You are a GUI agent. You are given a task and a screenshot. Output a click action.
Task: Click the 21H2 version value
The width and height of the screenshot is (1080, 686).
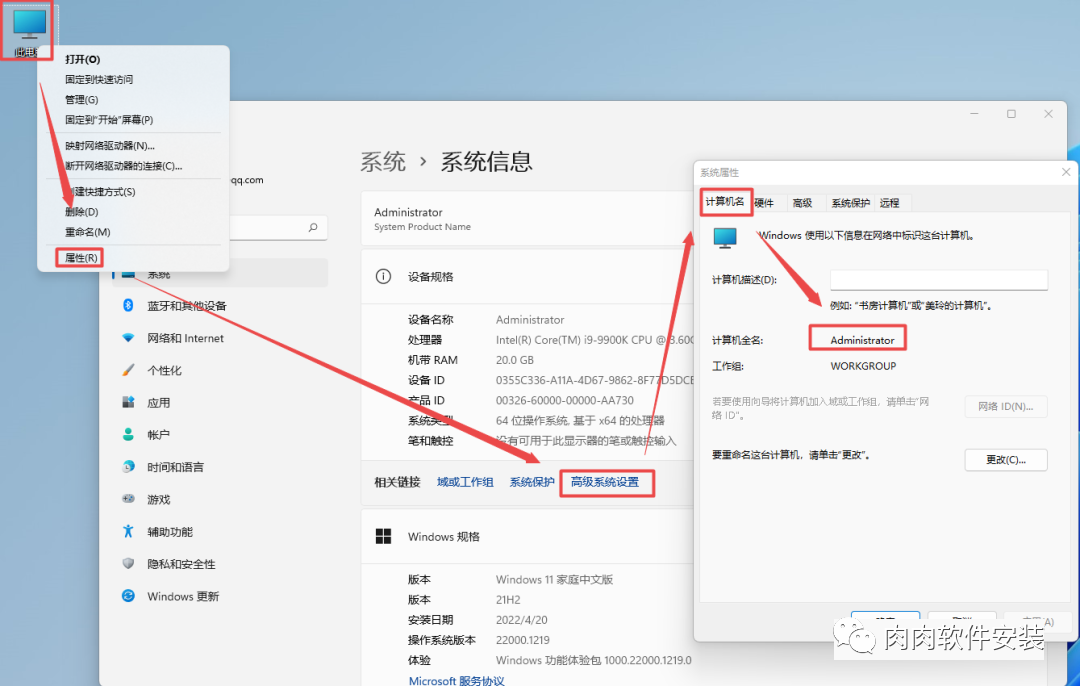pyautogui.click(x=508, y=600)
